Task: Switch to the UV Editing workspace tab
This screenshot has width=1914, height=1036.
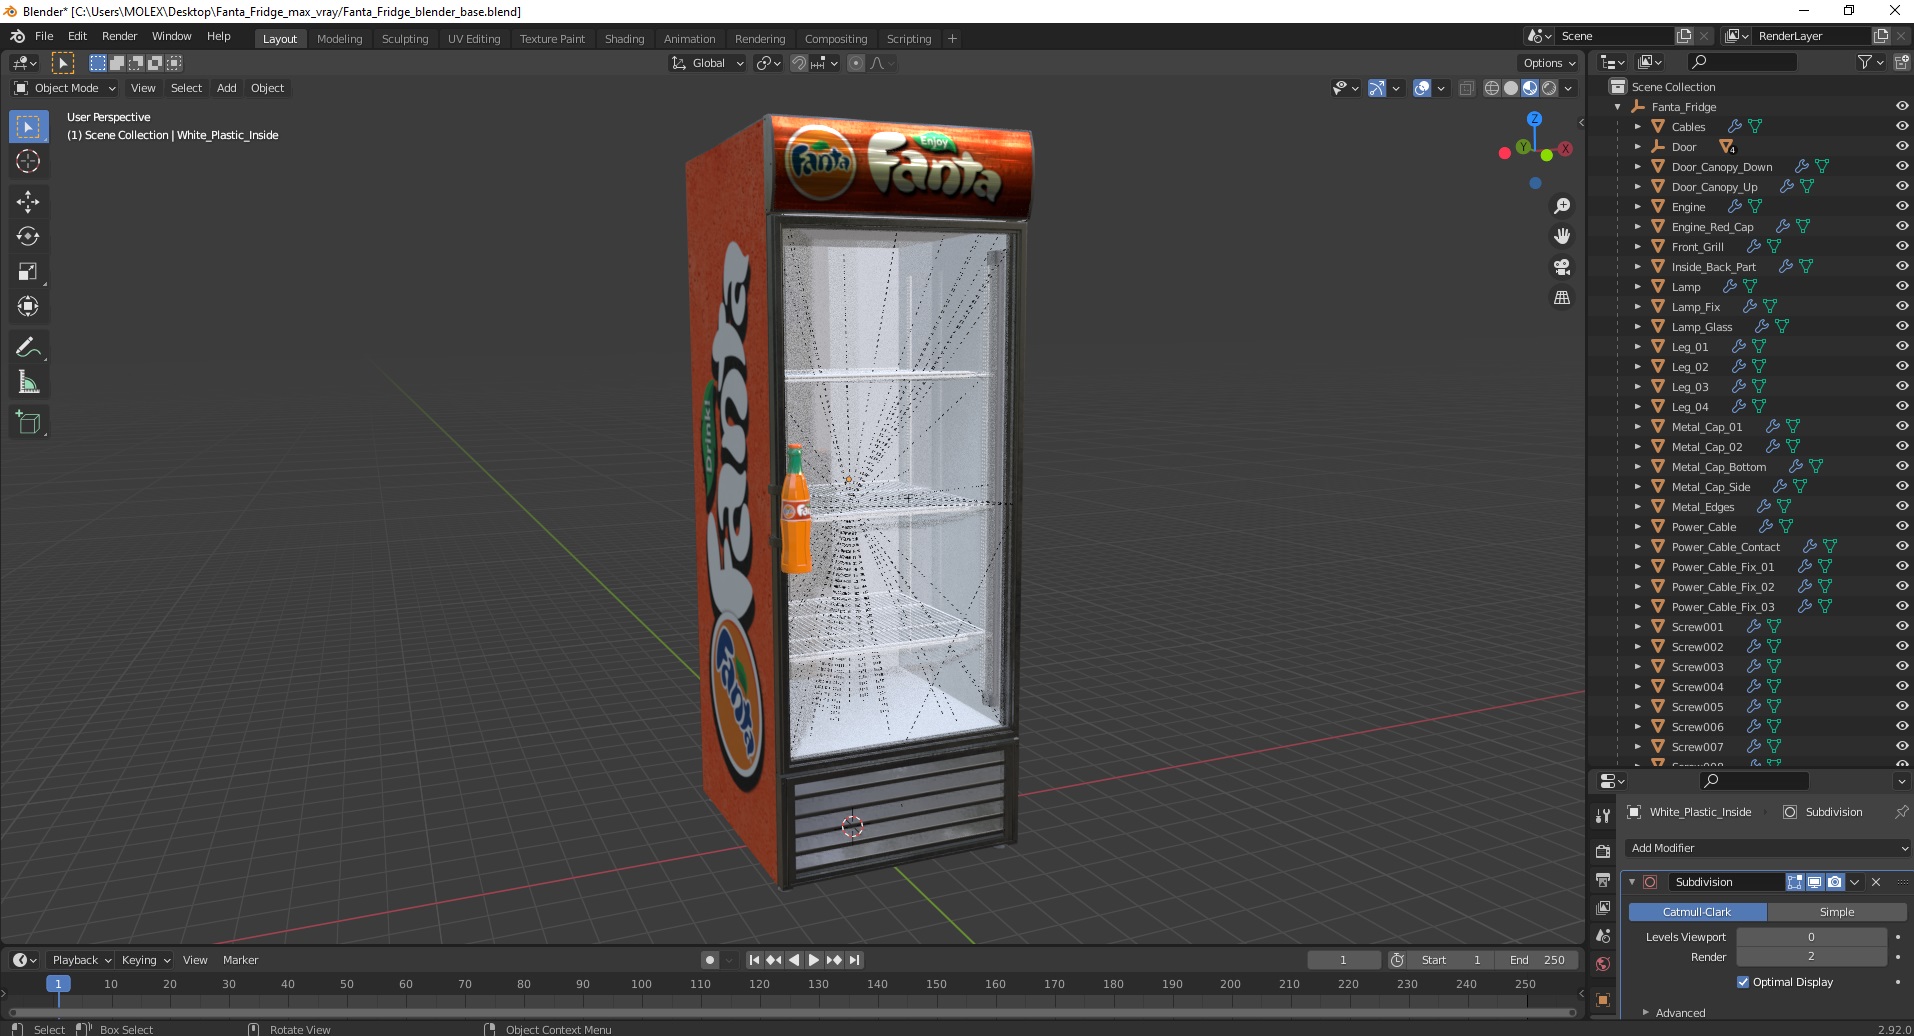Action: point(474,39)
